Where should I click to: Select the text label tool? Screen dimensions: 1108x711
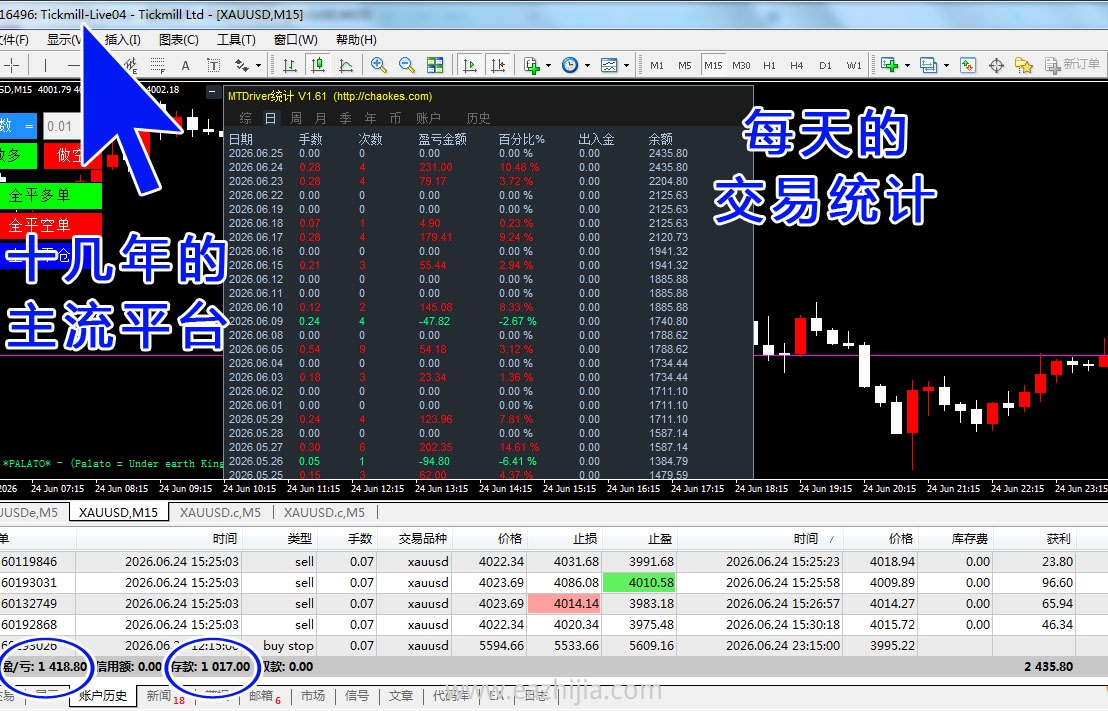pos(213,66)
